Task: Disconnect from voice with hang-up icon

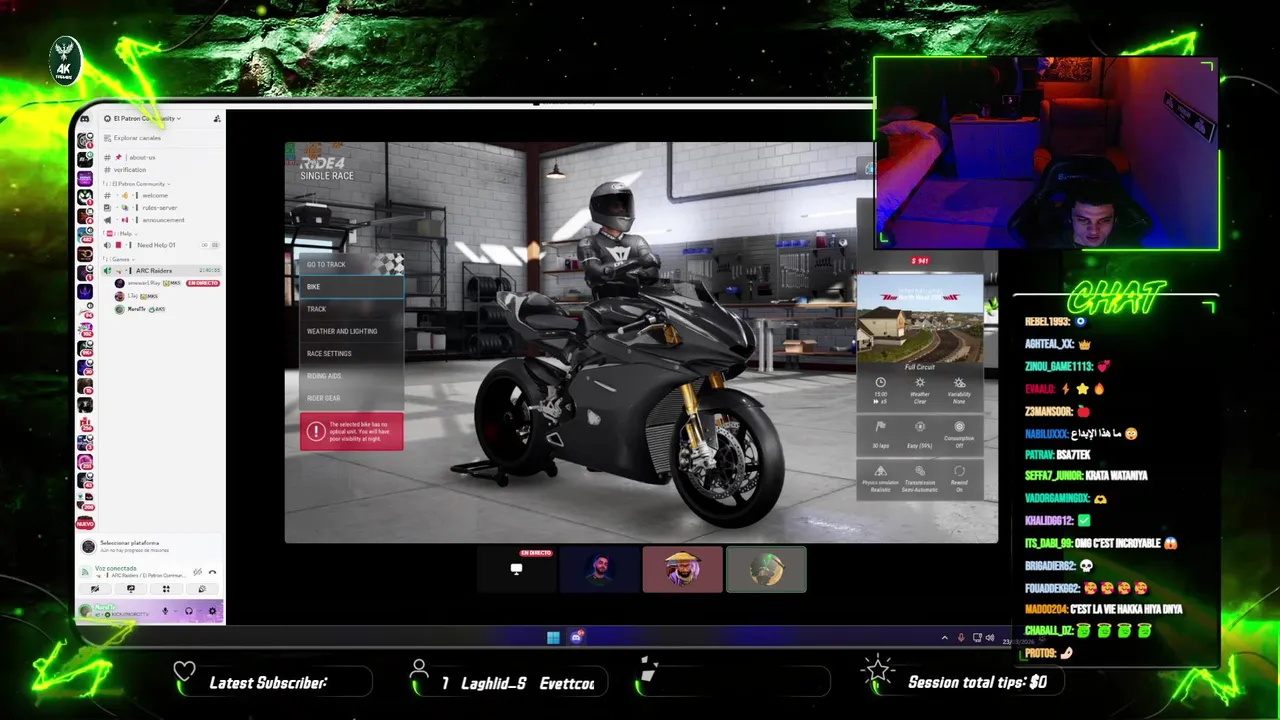Action: pos(212,572)
